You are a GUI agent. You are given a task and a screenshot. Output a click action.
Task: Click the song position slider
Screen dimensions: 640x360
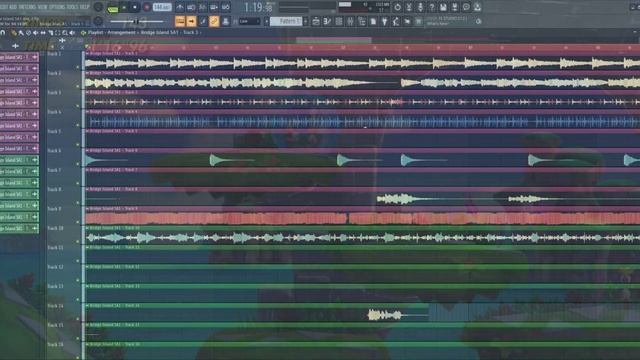click(138, 21)
